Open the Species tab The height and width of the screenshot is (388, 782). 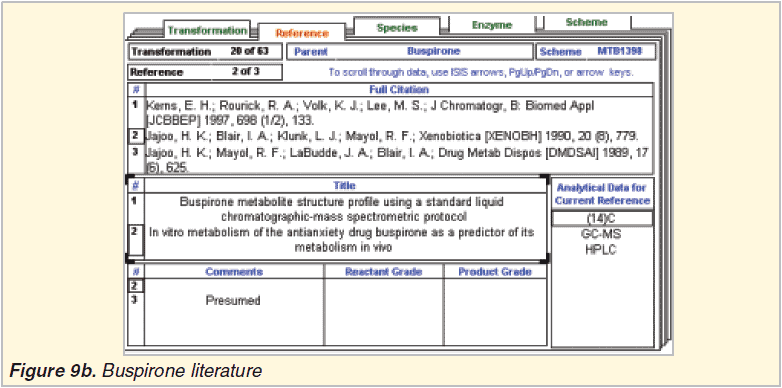(397, 27)
